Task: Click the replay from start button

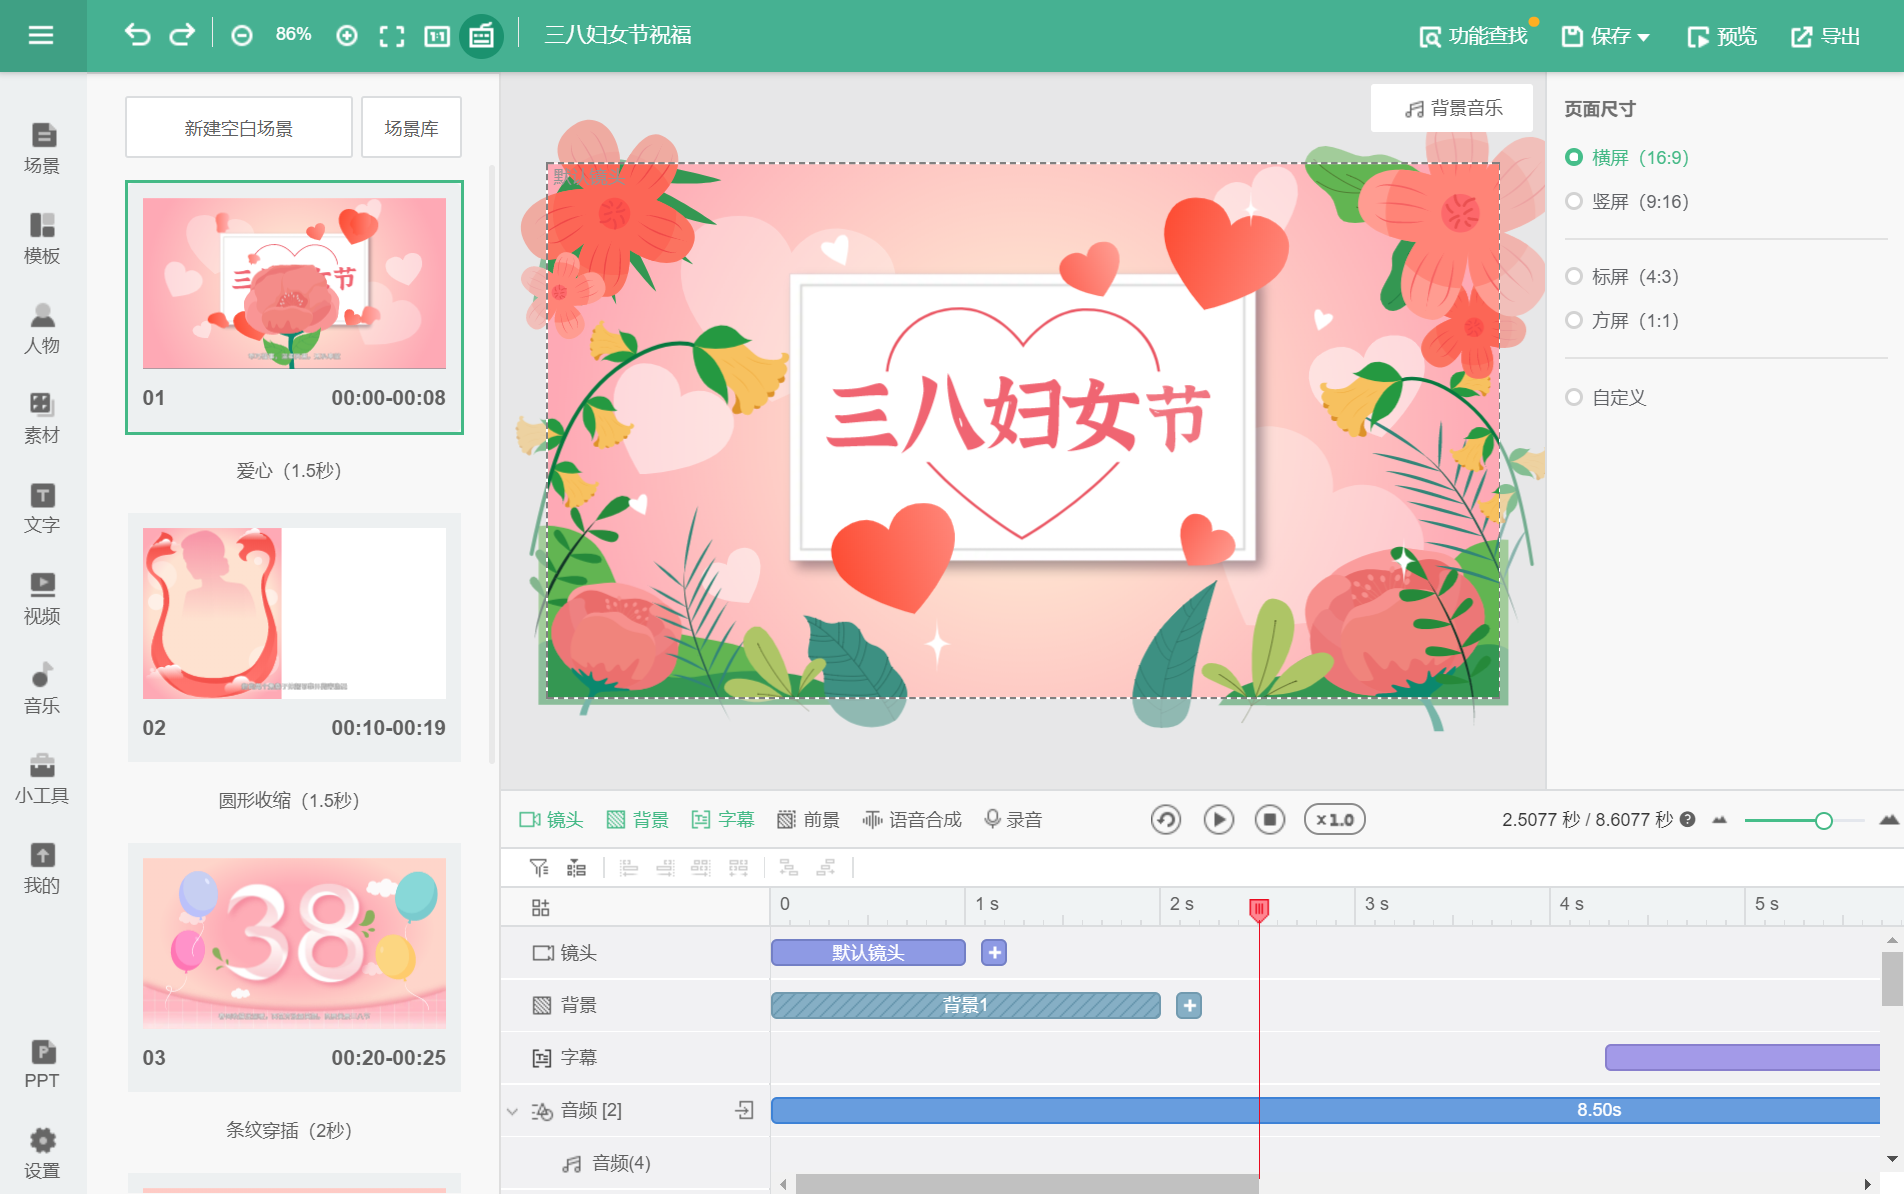Action: (x=1166, y=819)
